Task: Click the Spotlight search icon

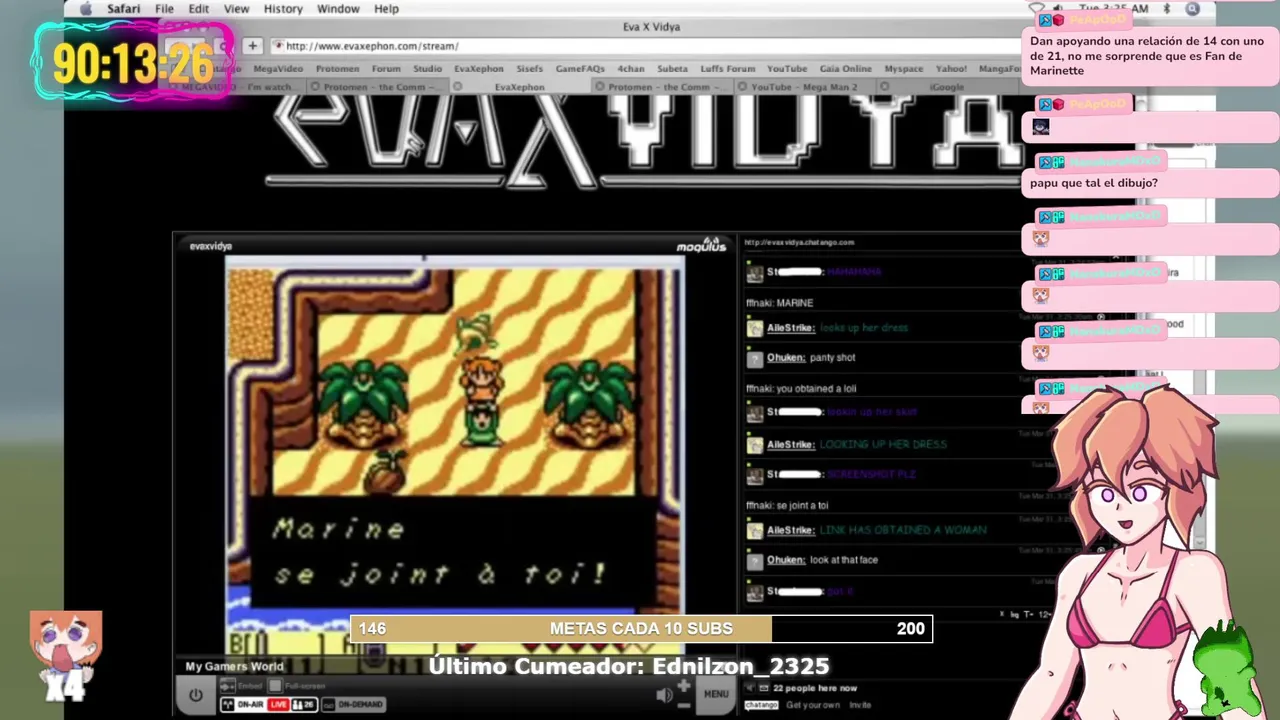Action: [x=1192, y=9]
